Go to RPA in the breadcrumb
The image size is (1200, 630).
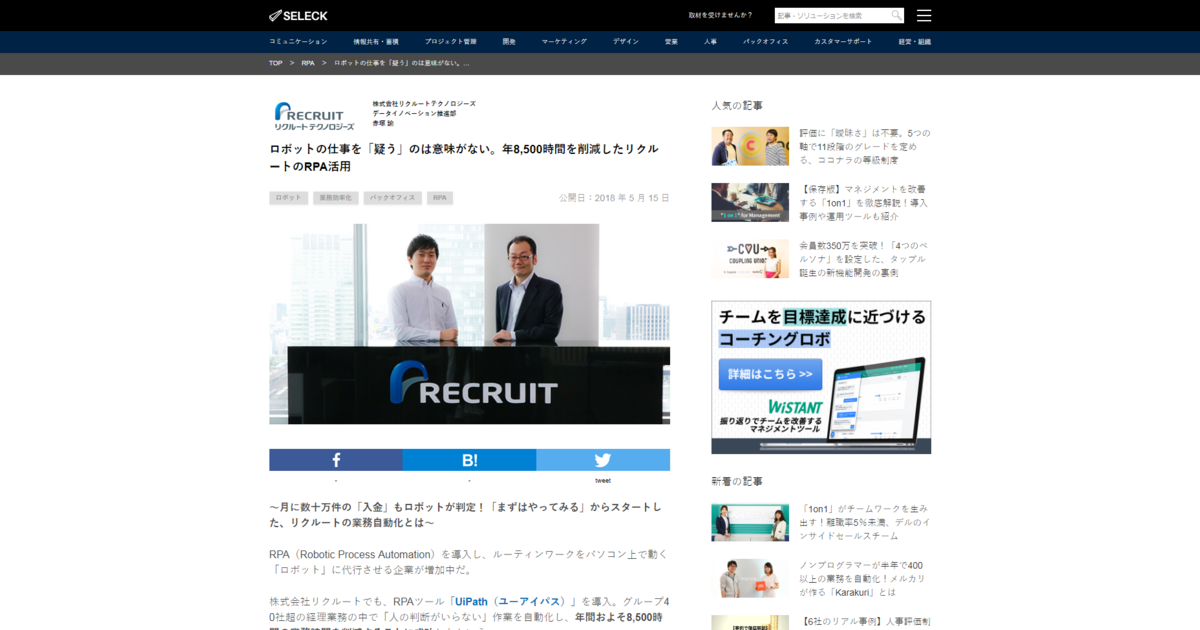[308, 63]
